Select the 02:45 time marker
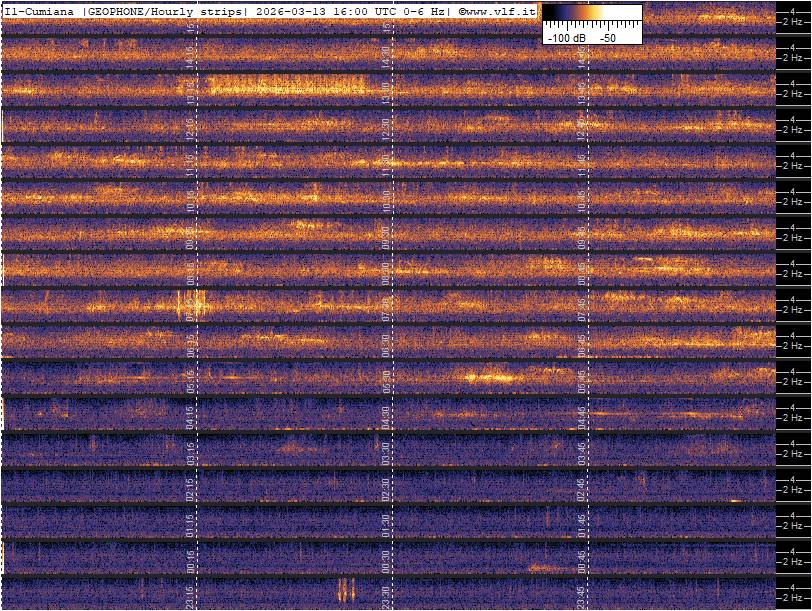Screen dimensions: 812x611 click(x=582, y=488)
